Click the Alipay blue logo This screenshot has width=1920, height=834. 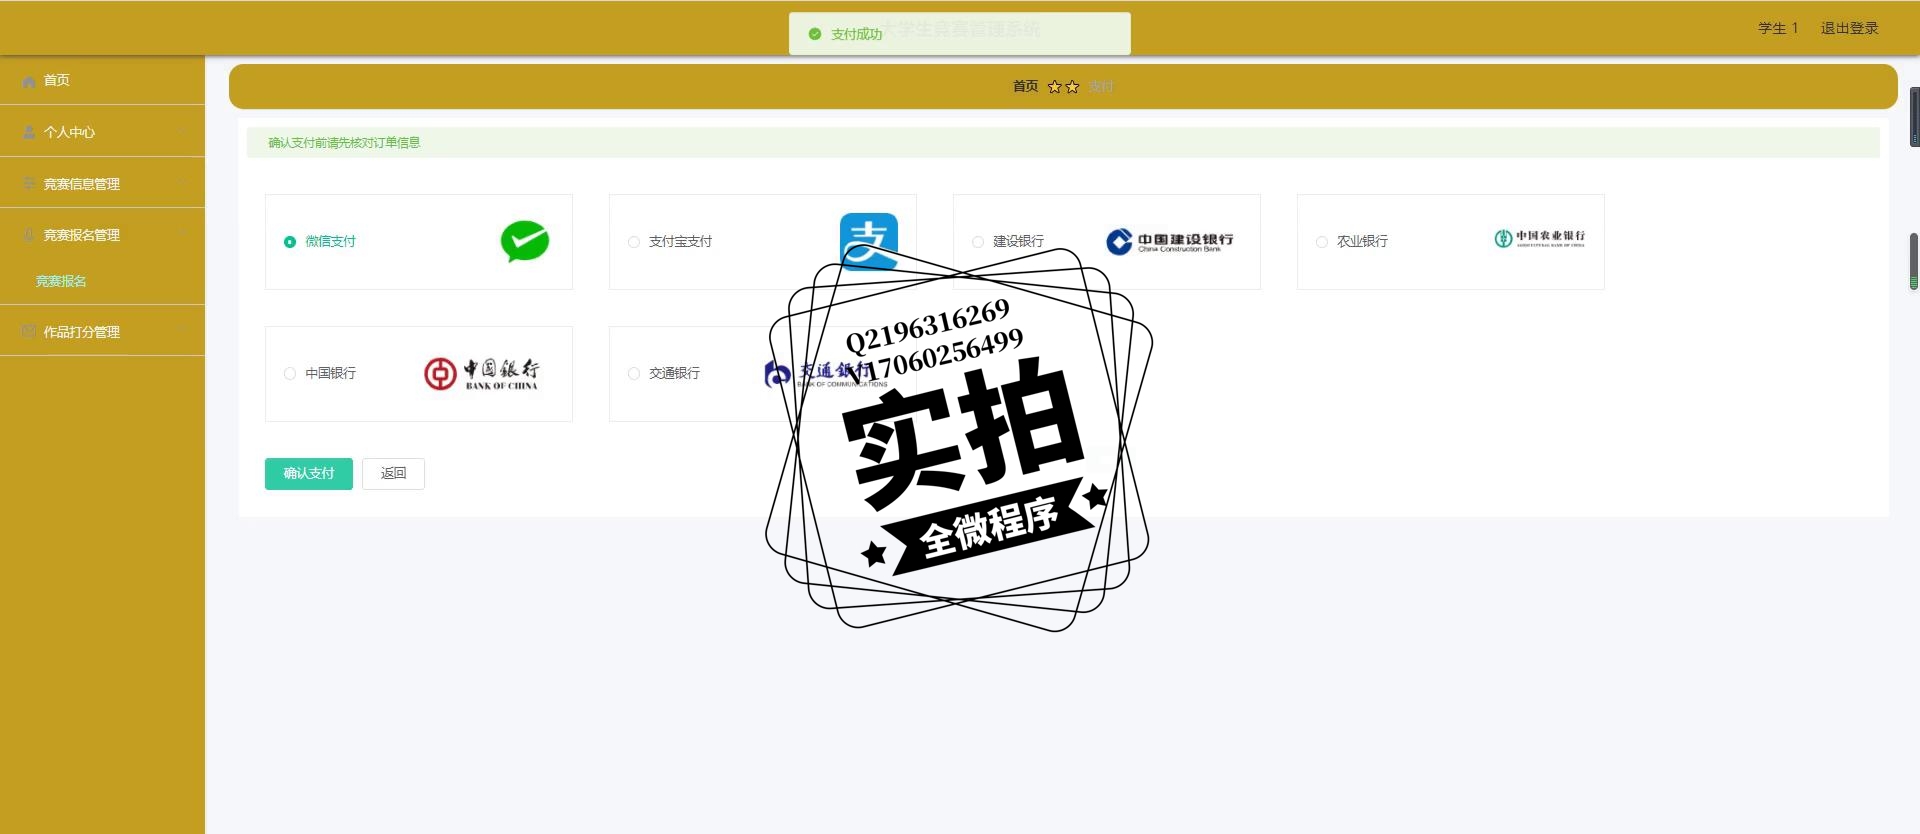click(868, 241)
